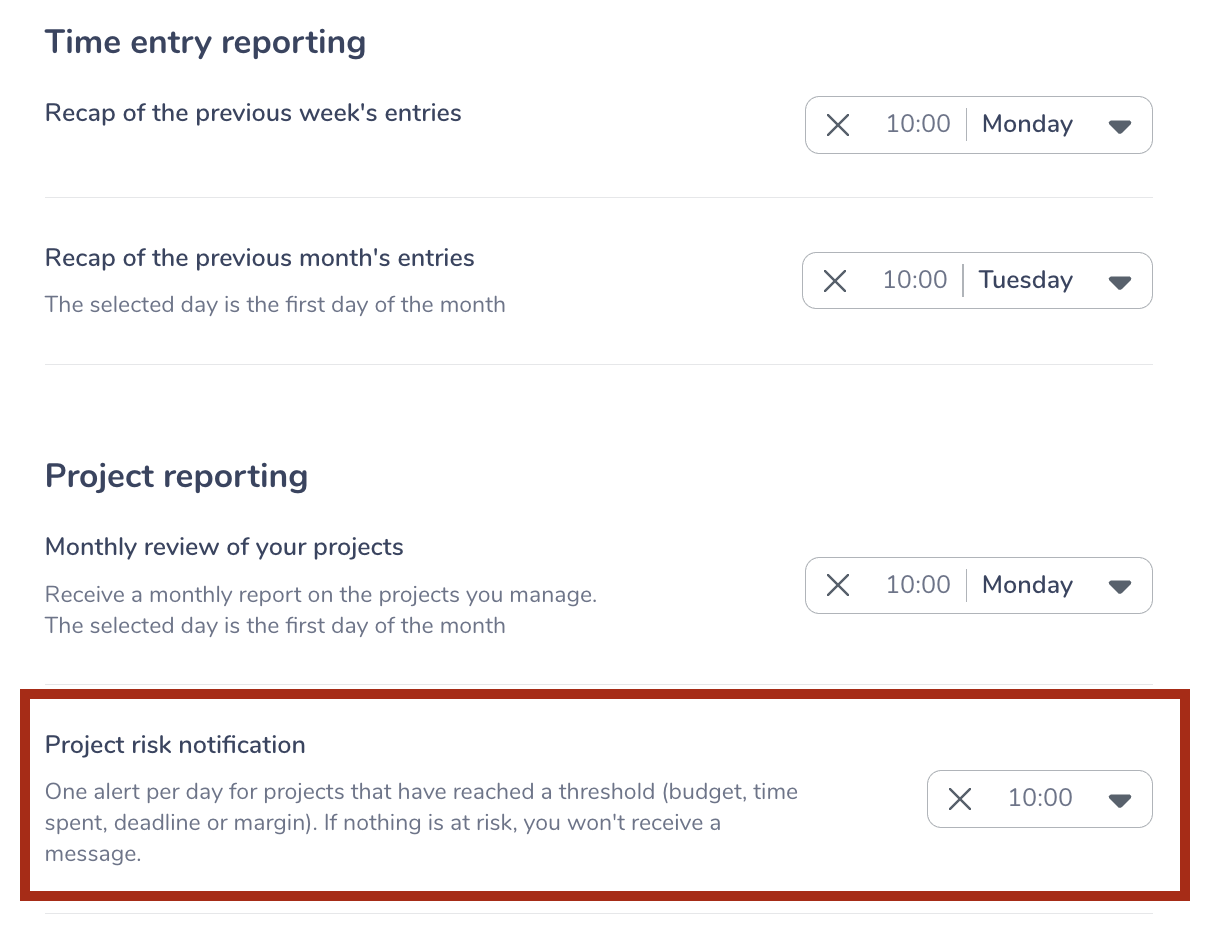Click 'Project risk notification' label
The image size is (1212, 952).
coord(175,745)
